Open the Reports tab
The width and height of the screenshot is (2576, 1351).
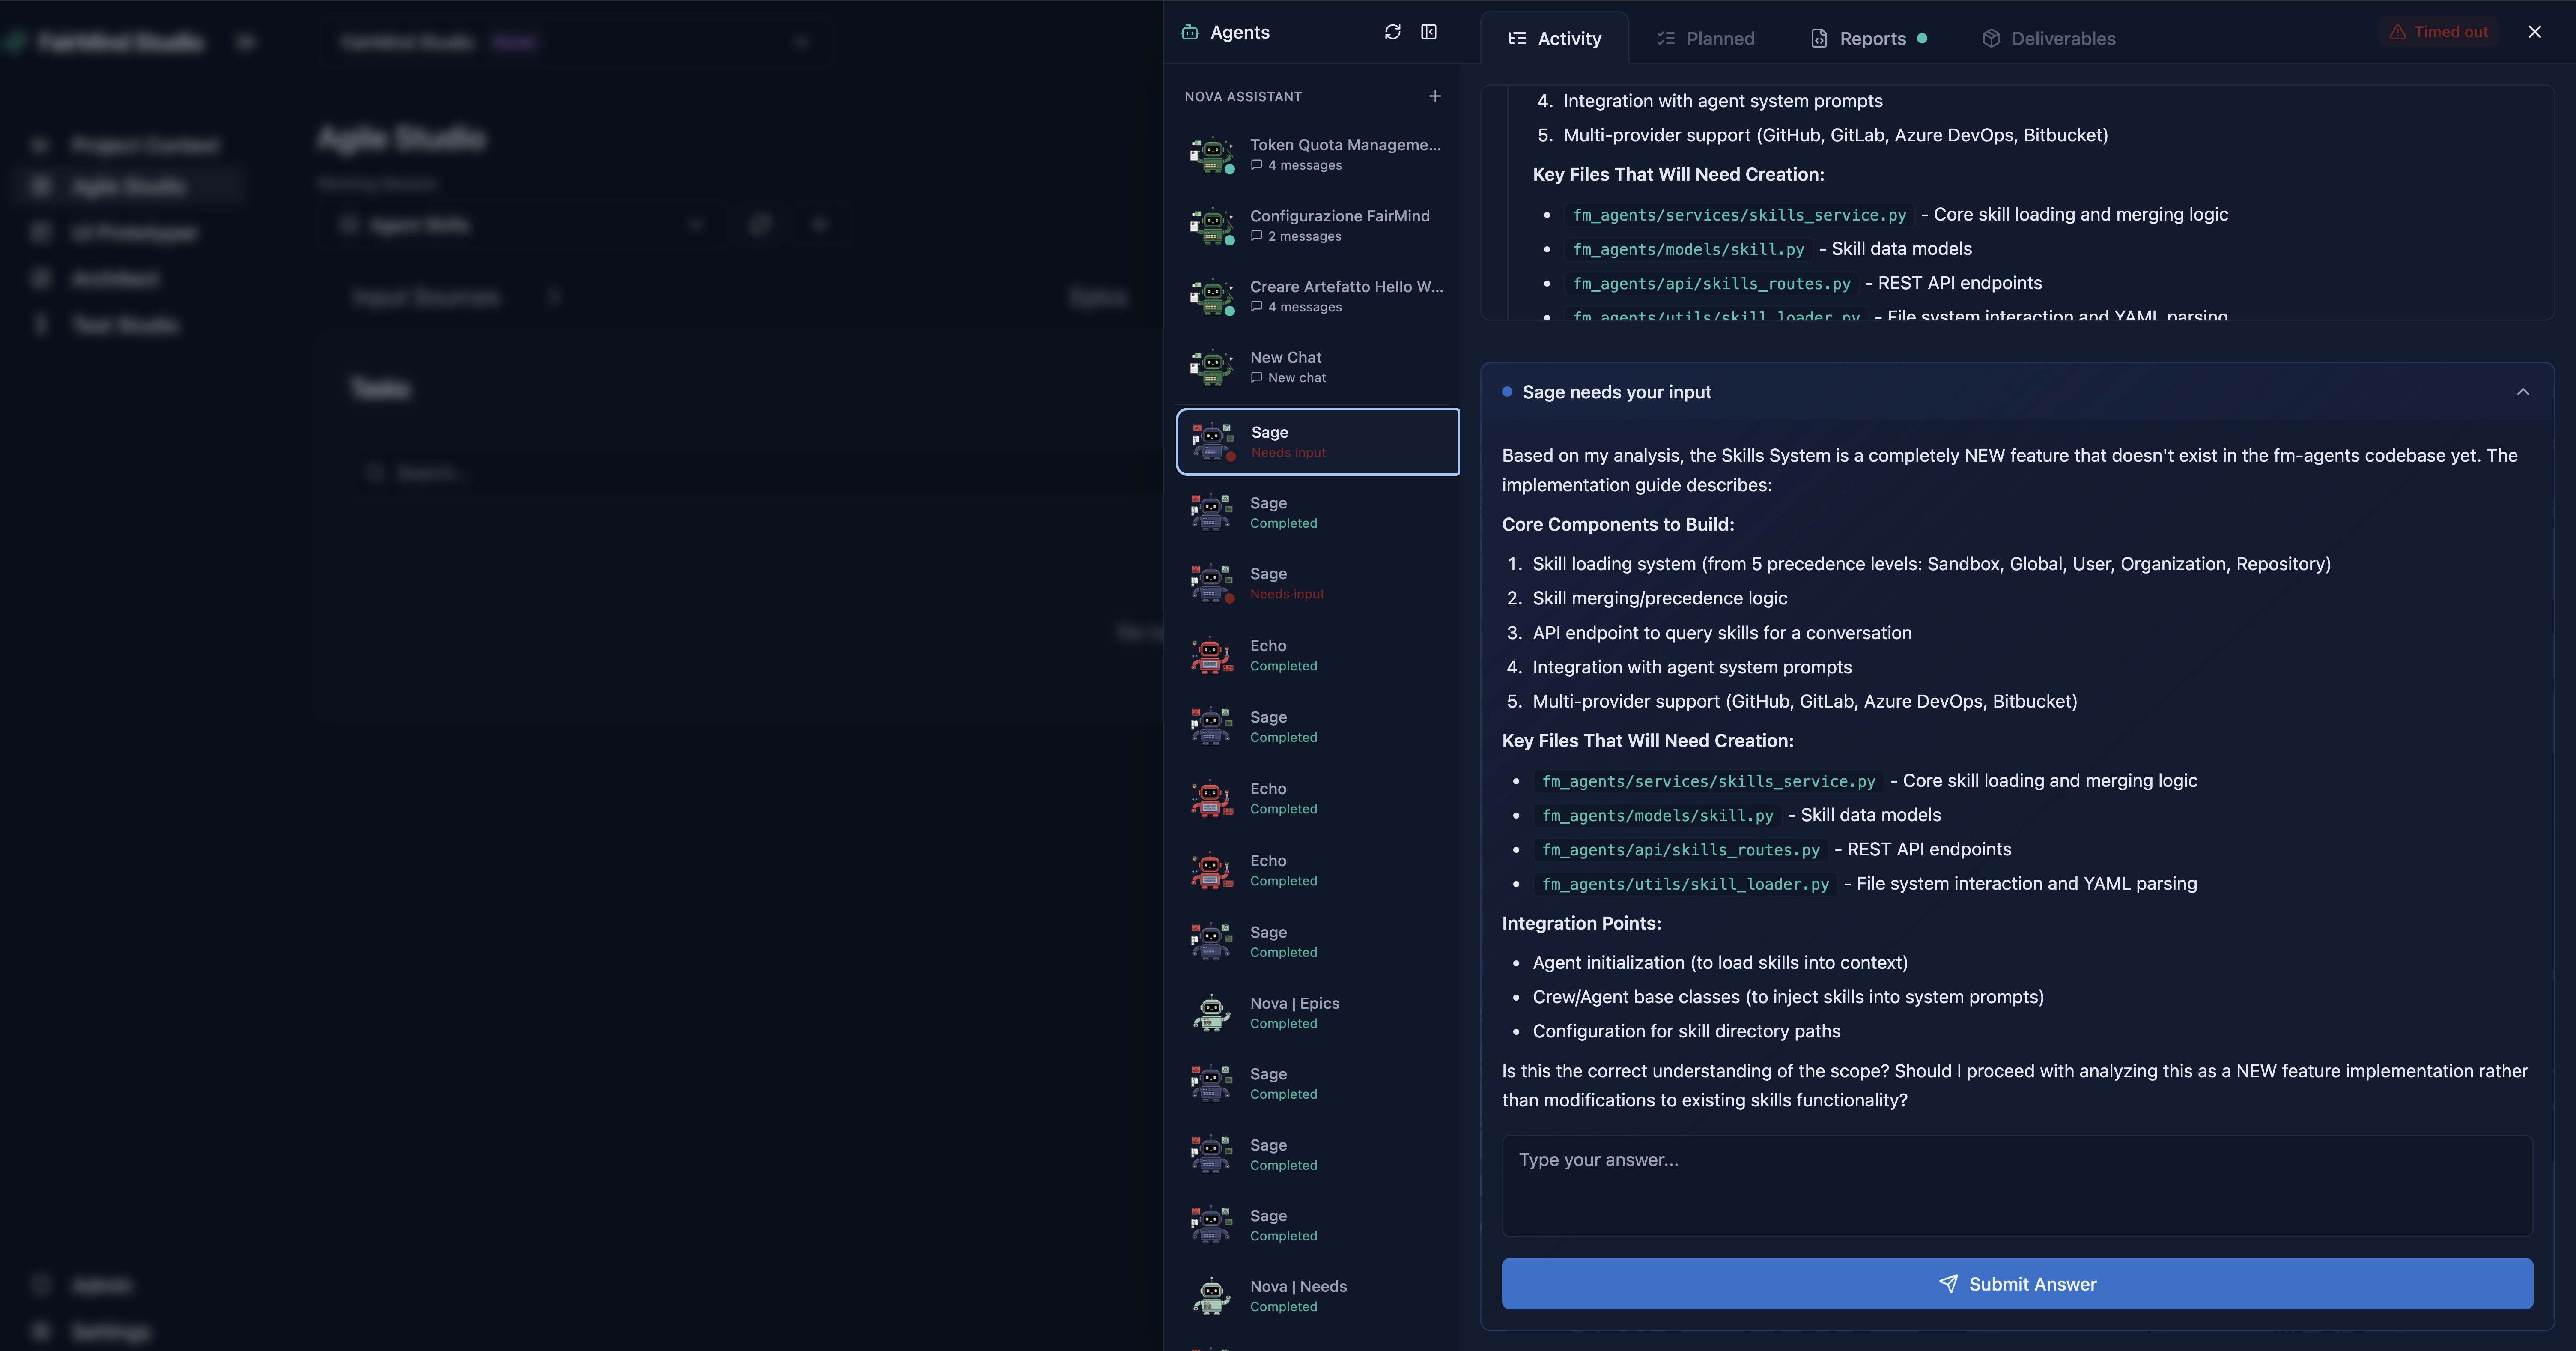[1870, 39]
